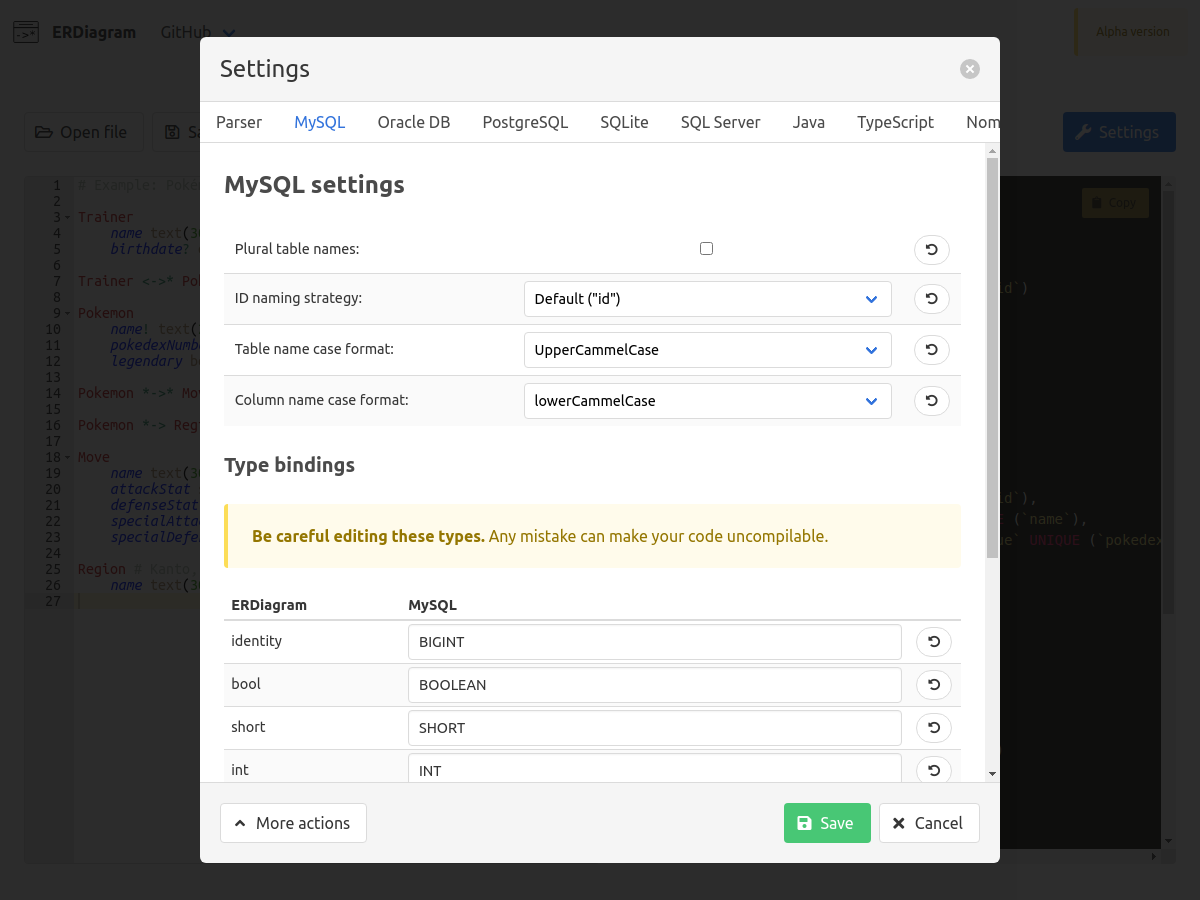Open Column name case format dropdown
This screenshot has height=900, width=1200.
pos(707,401)
